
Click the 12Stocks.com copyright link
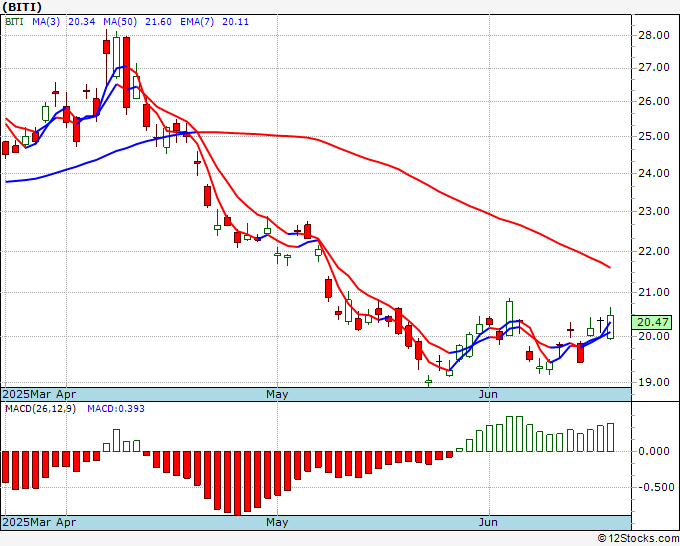639,539
